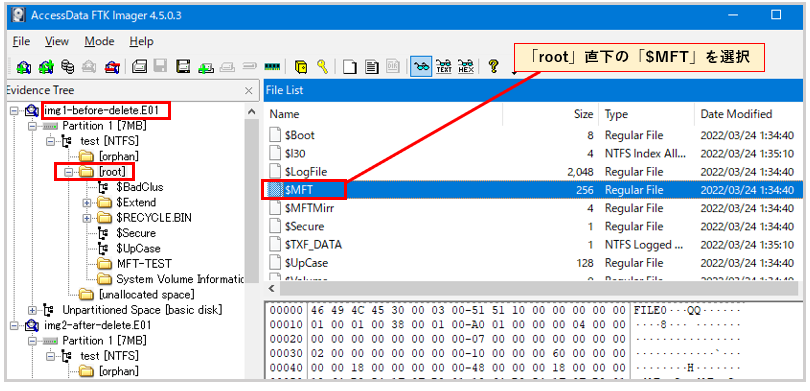This screenshot has width=810, height=391.
Task: Select the $MFT file in the list
Action: pyautogui.click(x=534, y=190)
